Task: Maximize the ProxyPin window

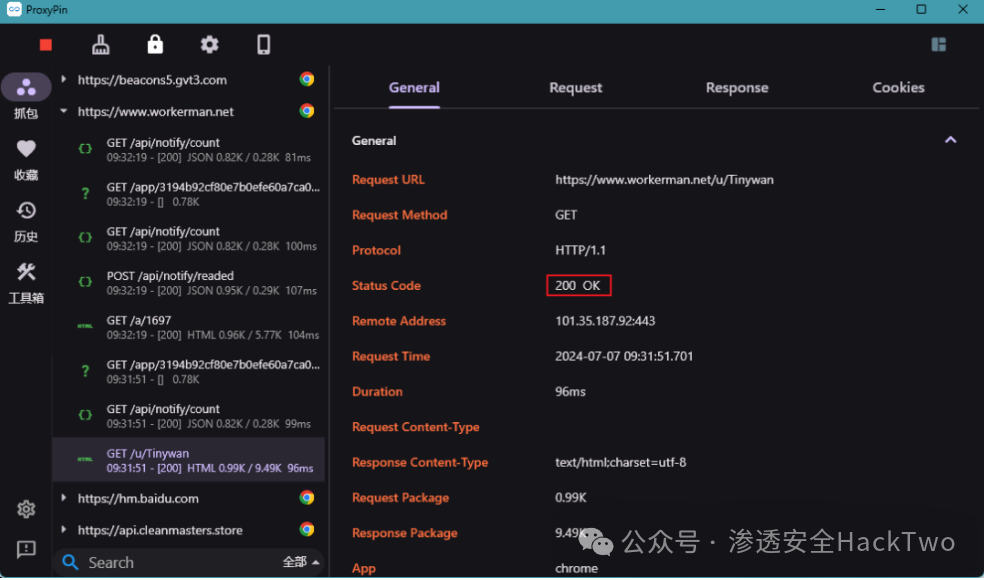Action: pyautogui.click(x=921, y=9)
